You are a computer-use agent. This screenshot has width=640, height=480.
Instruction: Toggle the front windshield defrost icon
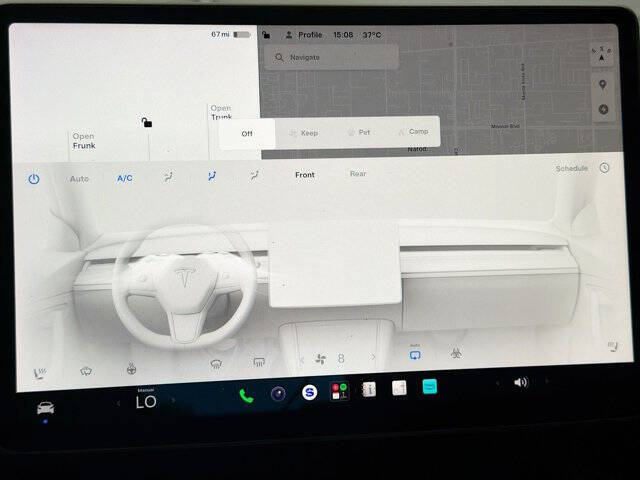216,364
